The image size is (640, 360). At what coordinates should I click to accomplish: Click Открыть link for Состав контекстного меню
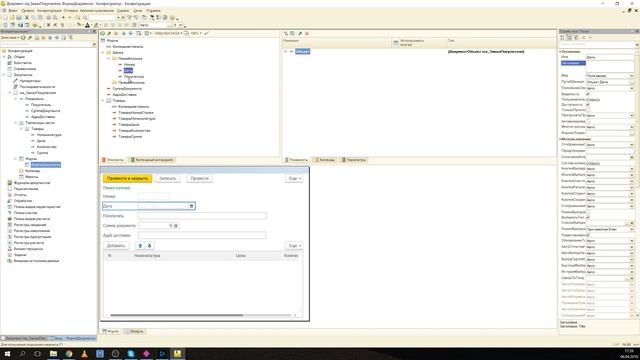tap(593, 163)
